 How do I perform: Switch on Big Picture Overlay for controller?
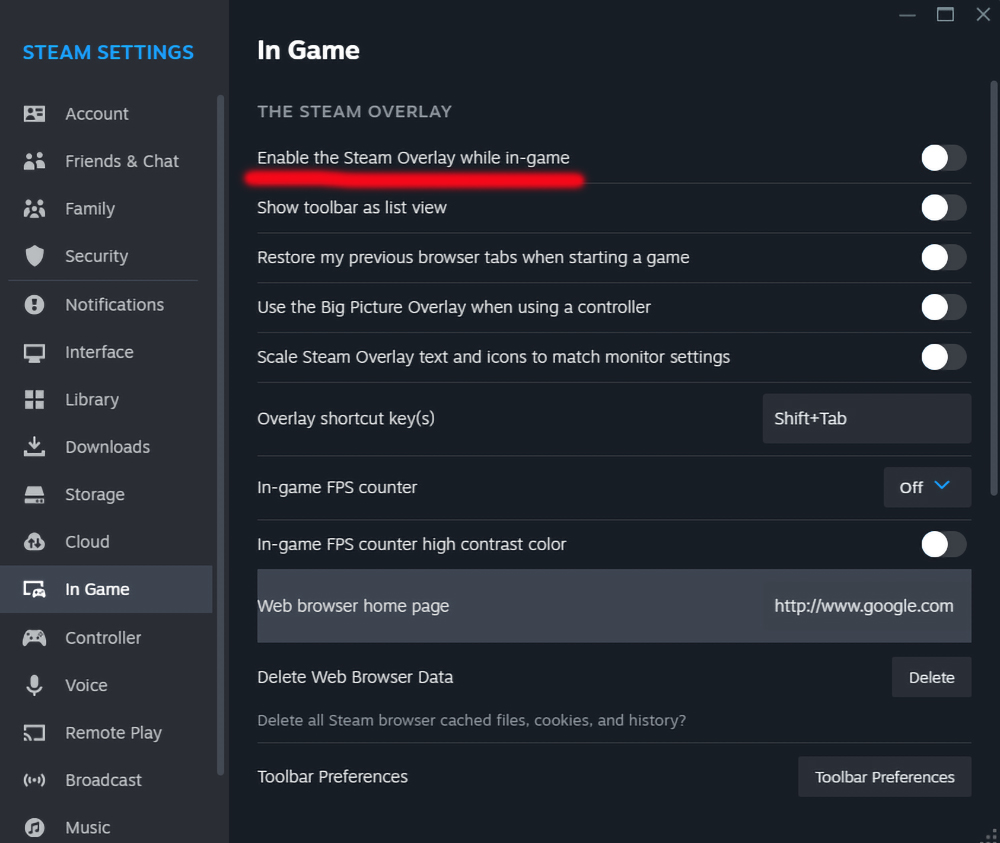click(943, 307)
